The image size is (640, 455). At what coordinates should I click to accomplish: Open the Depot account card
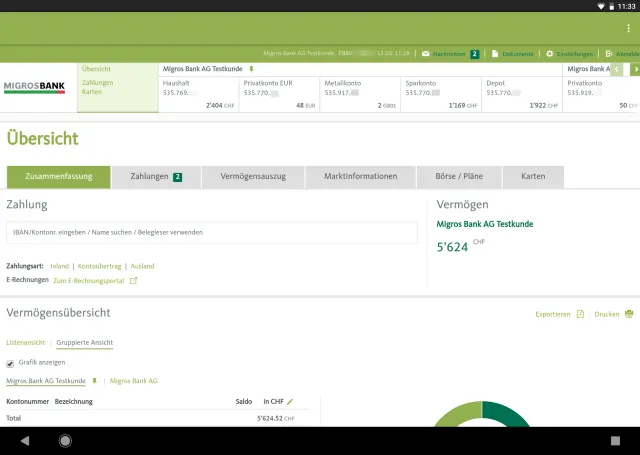coord(522,94)
